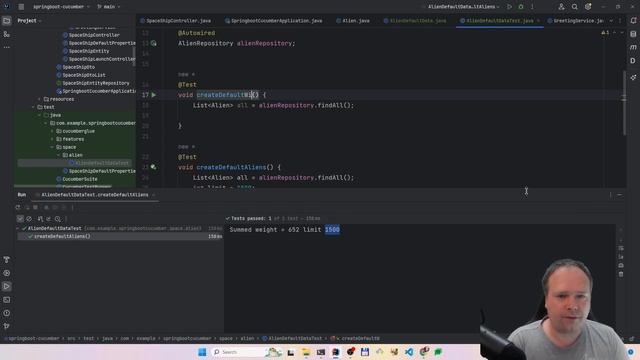The height and width of the screenshot is (360, 640).
Task: Open File Explorer from the taskbar
Action: [306, 352]
